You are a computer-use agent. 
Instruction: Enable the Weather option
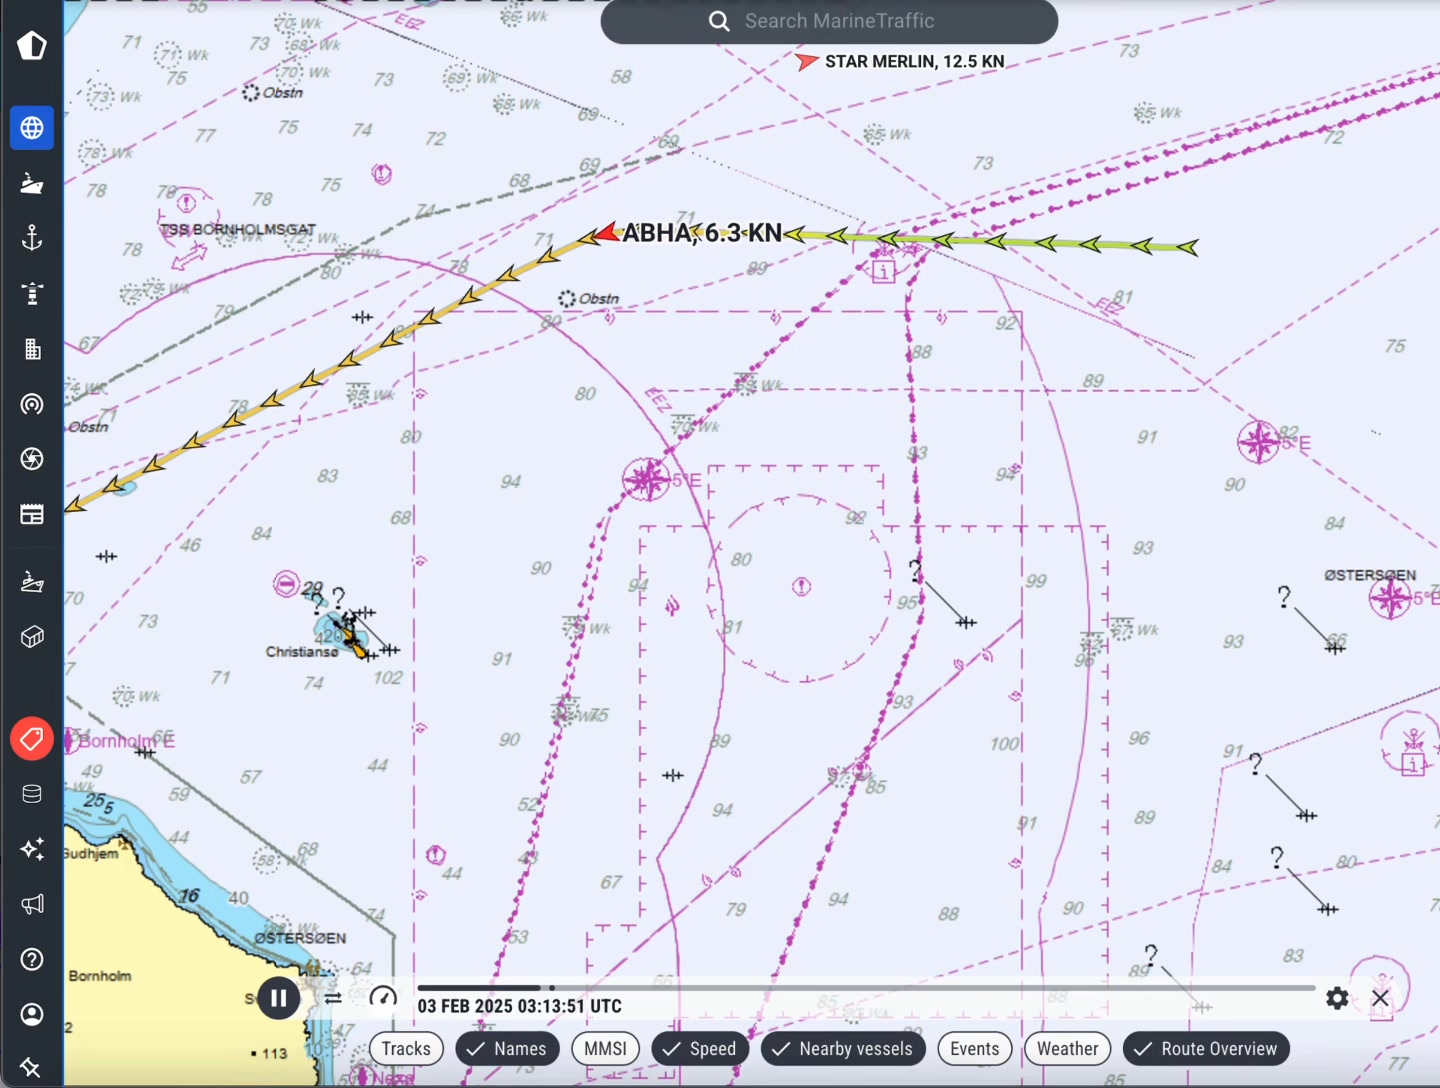[x=1067, y=1049]
